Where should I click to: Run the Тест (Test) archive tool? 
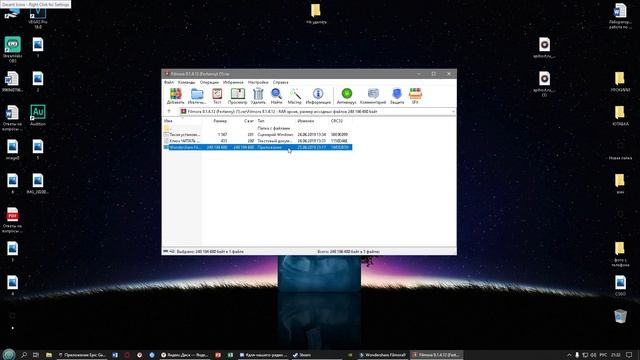217,96
